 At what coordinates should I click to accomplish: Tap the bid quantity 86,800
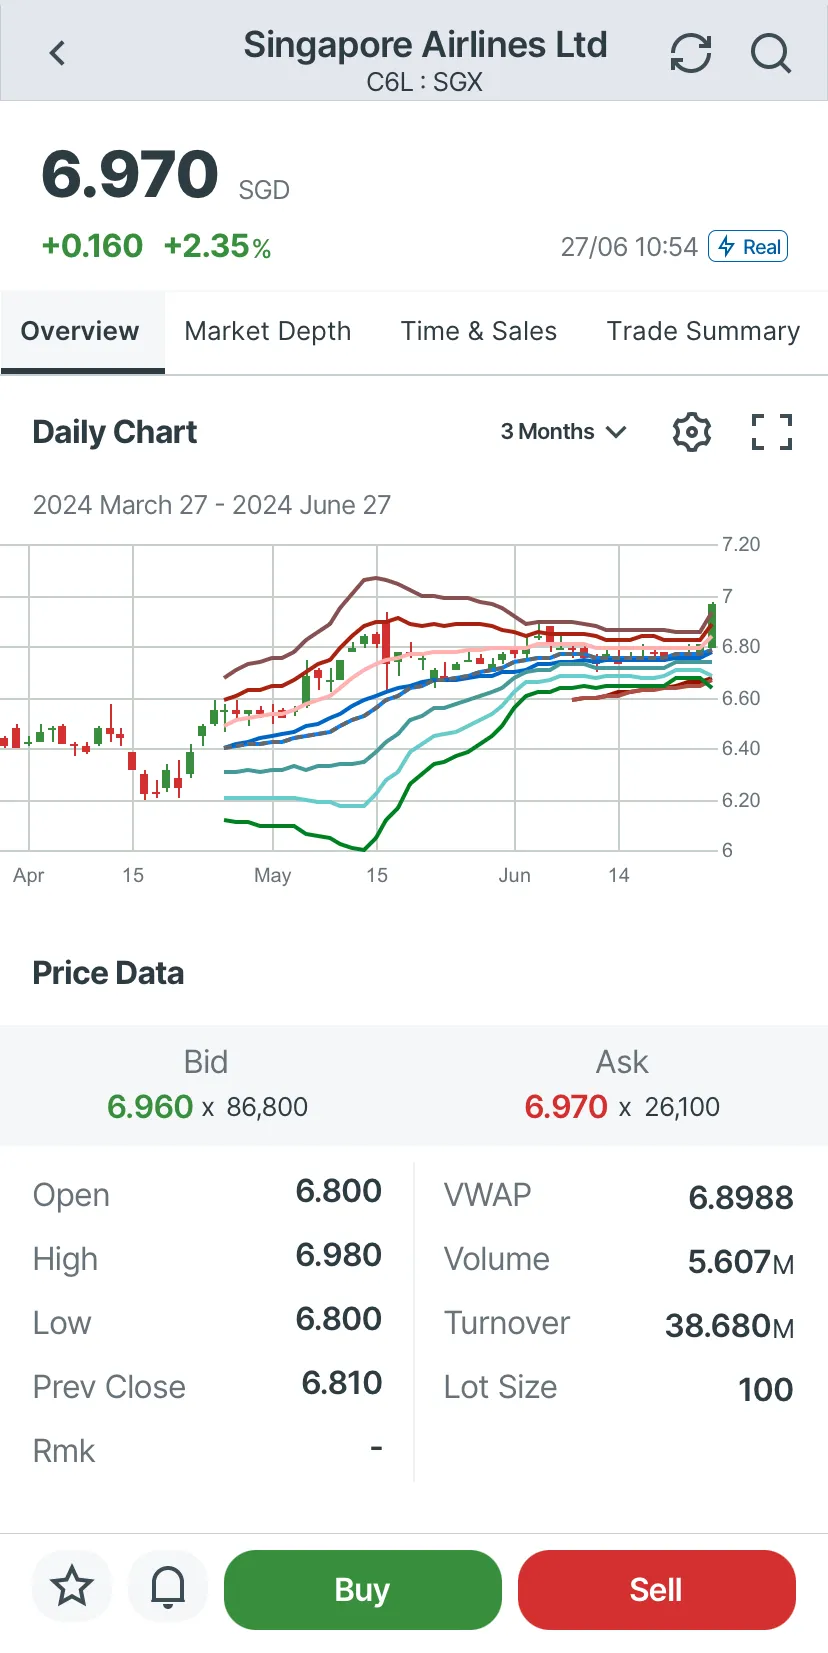pos(267,1107)
